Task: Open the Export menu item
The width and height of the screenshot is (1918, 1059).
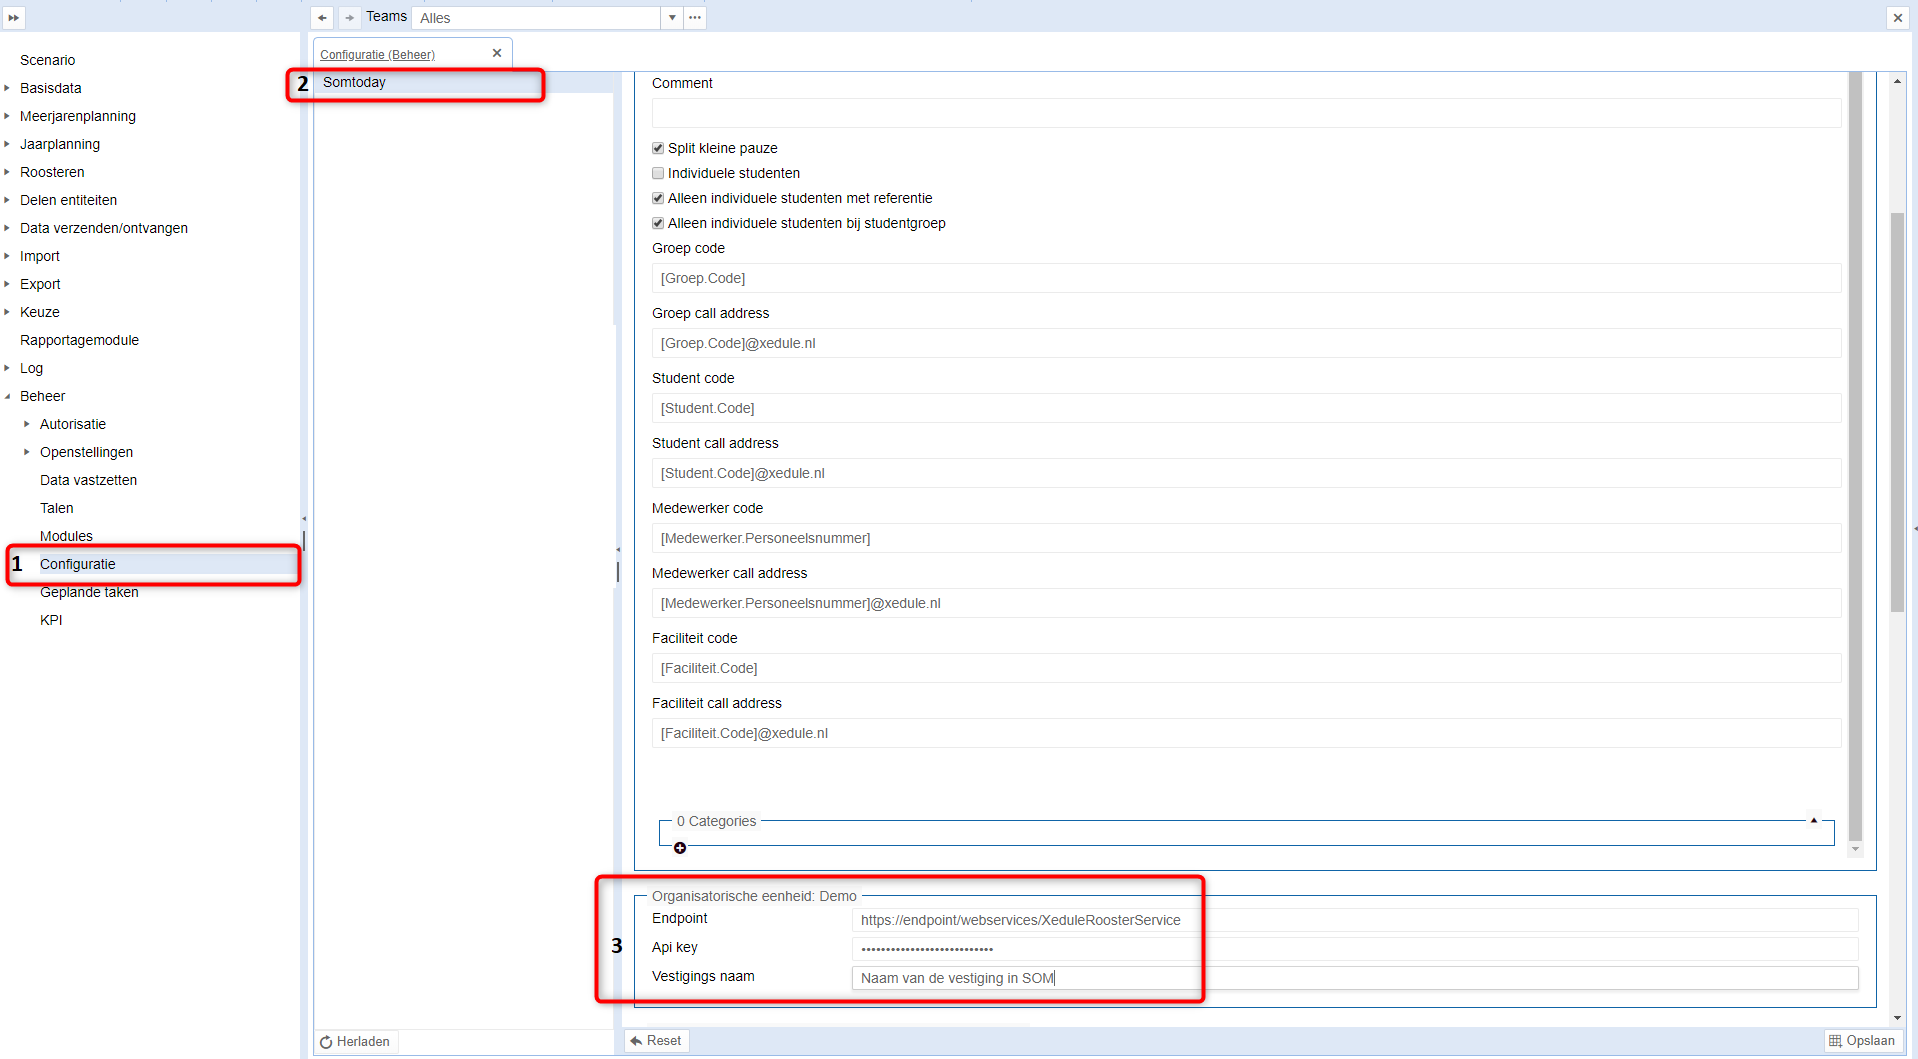Action: click(x=40, y=284)
